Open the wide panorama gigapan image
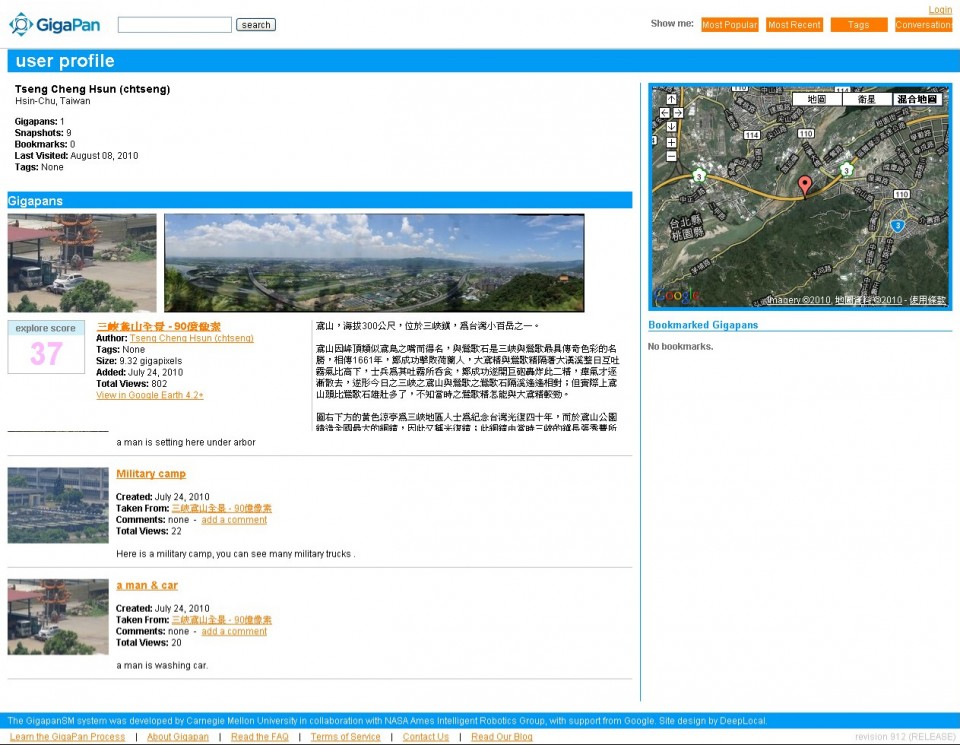 point(374,262)
